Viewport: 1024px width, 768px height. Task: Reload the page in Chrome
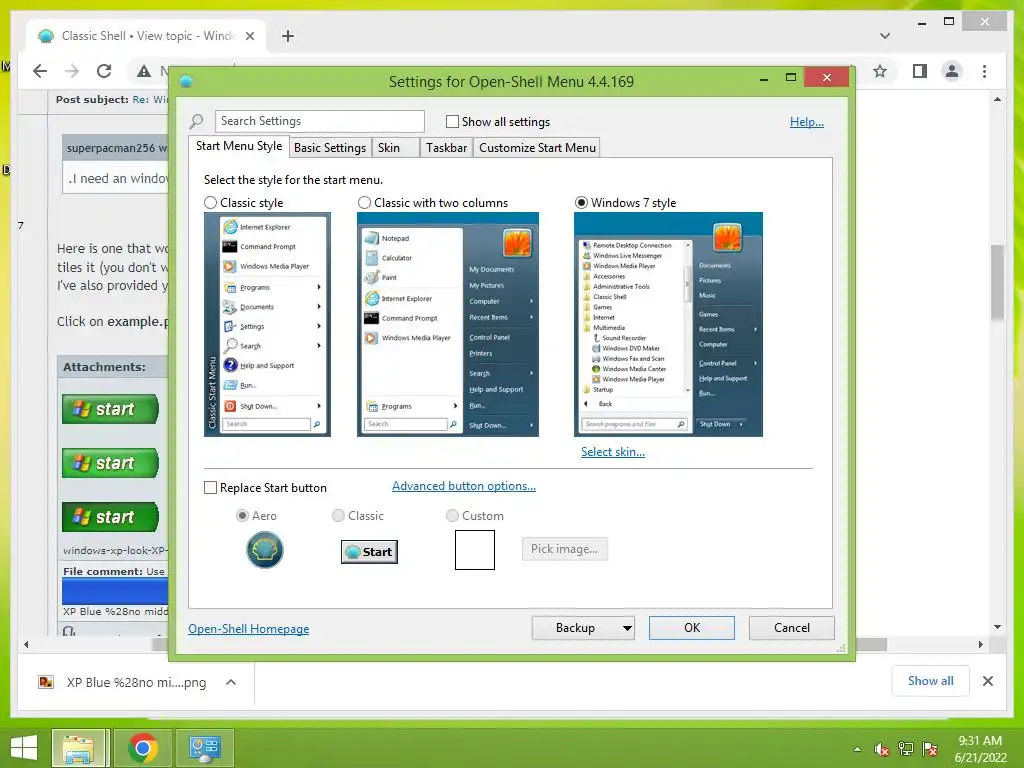[x=104, y=71]
